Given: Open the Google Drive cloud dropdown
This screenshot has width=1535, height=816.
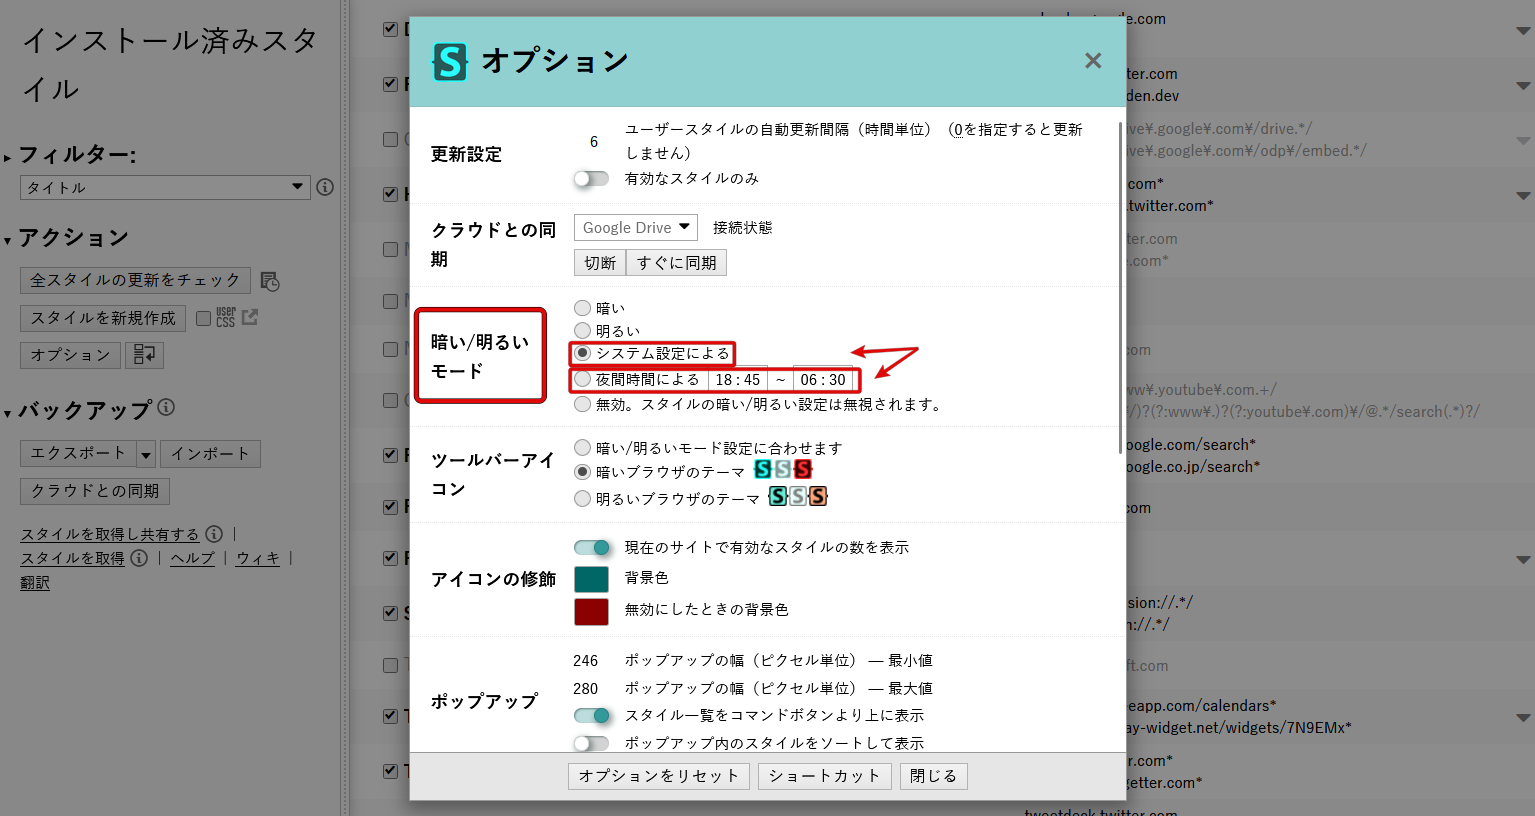Looking at the screenshot, I should click(x=636, y=227).
